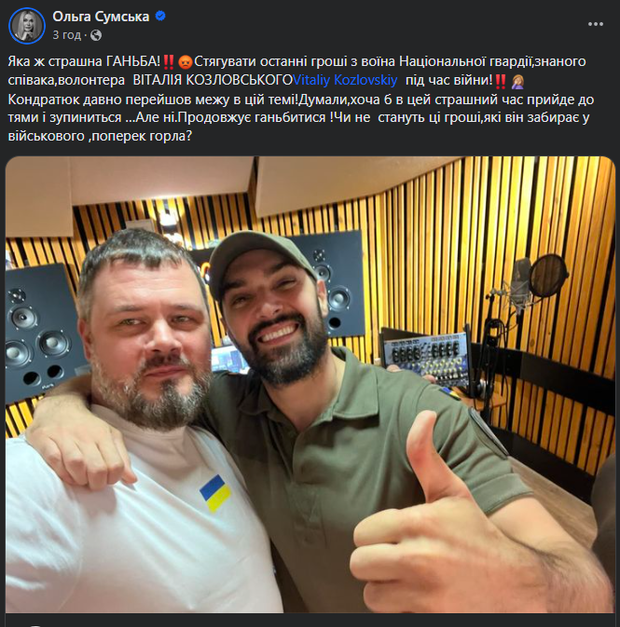Click the studio monitor speaker on left

40,332
